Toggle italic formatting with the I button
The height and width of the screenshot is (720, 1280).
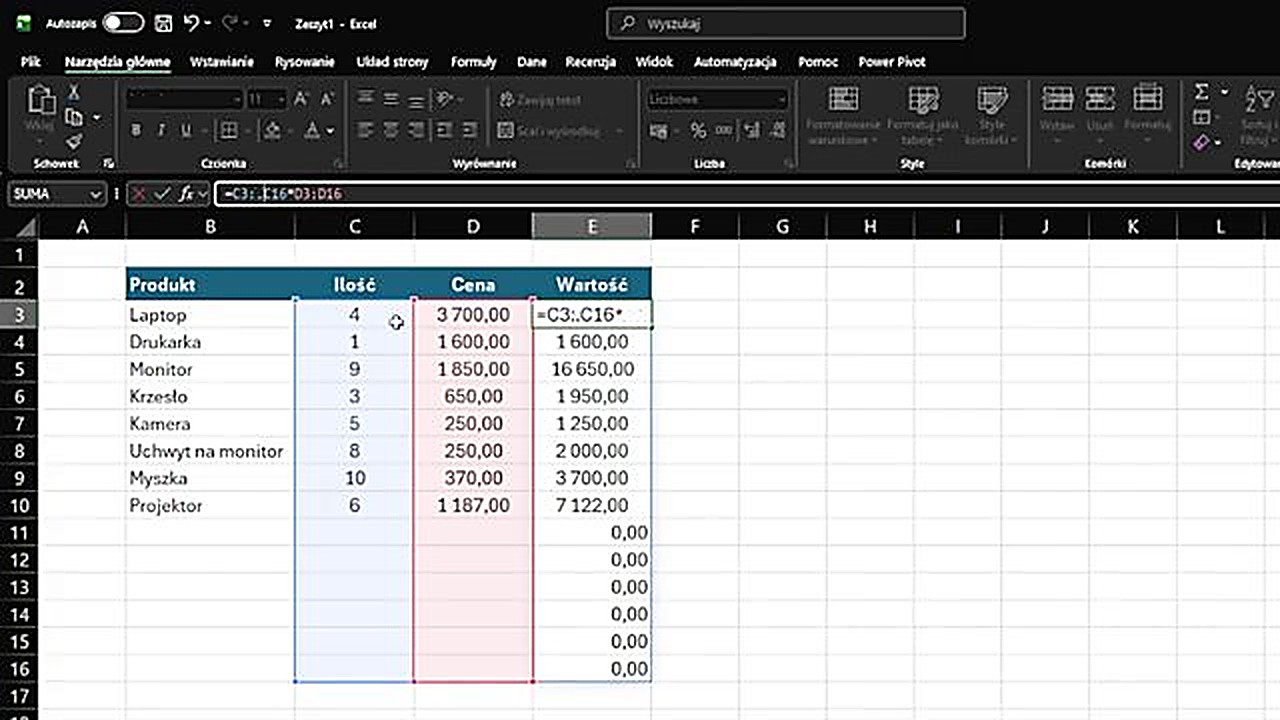click(161, 131)
